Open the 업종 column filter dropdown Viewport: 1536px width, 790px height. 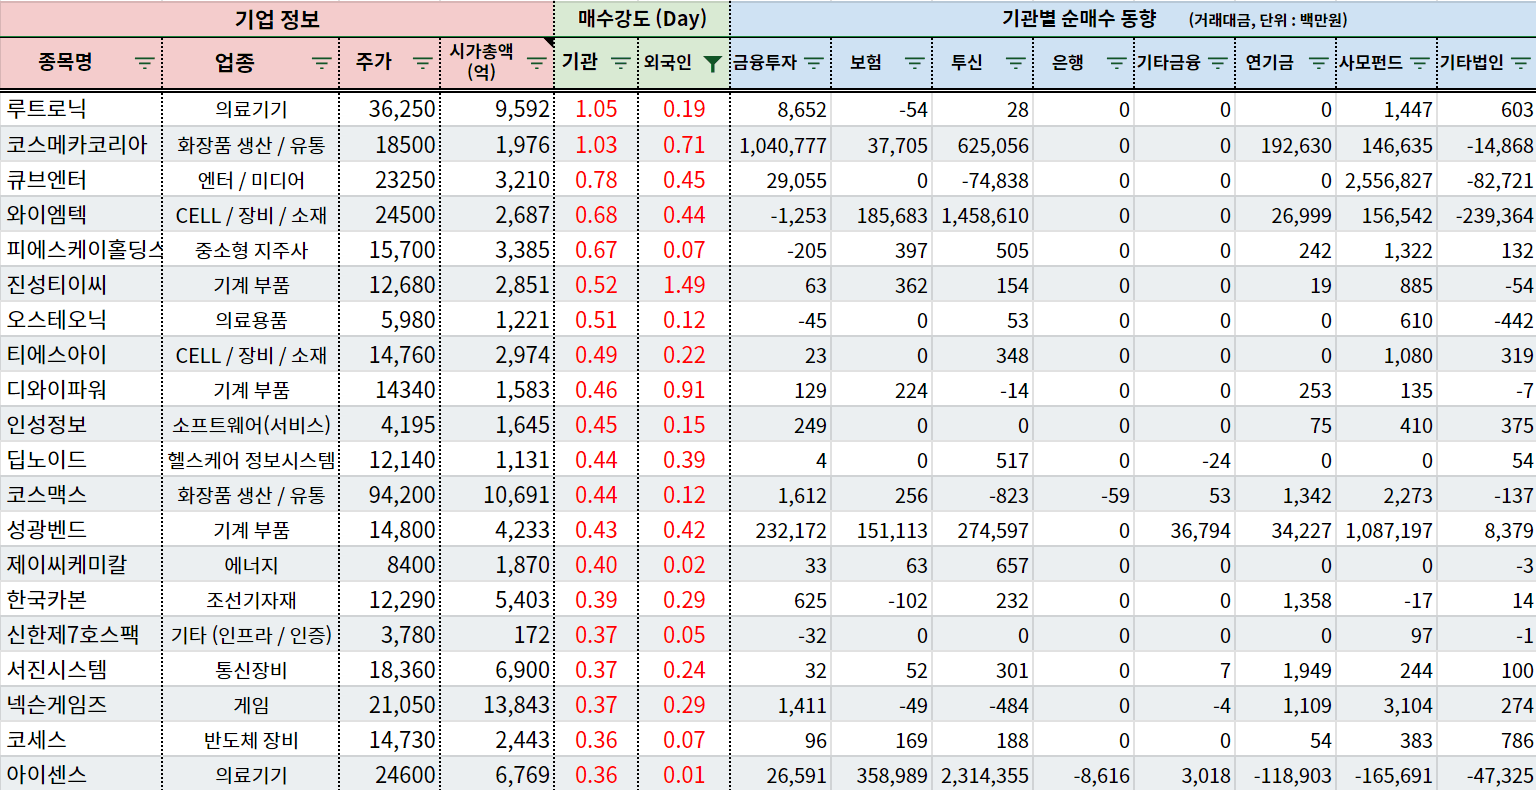coord(321,63)
